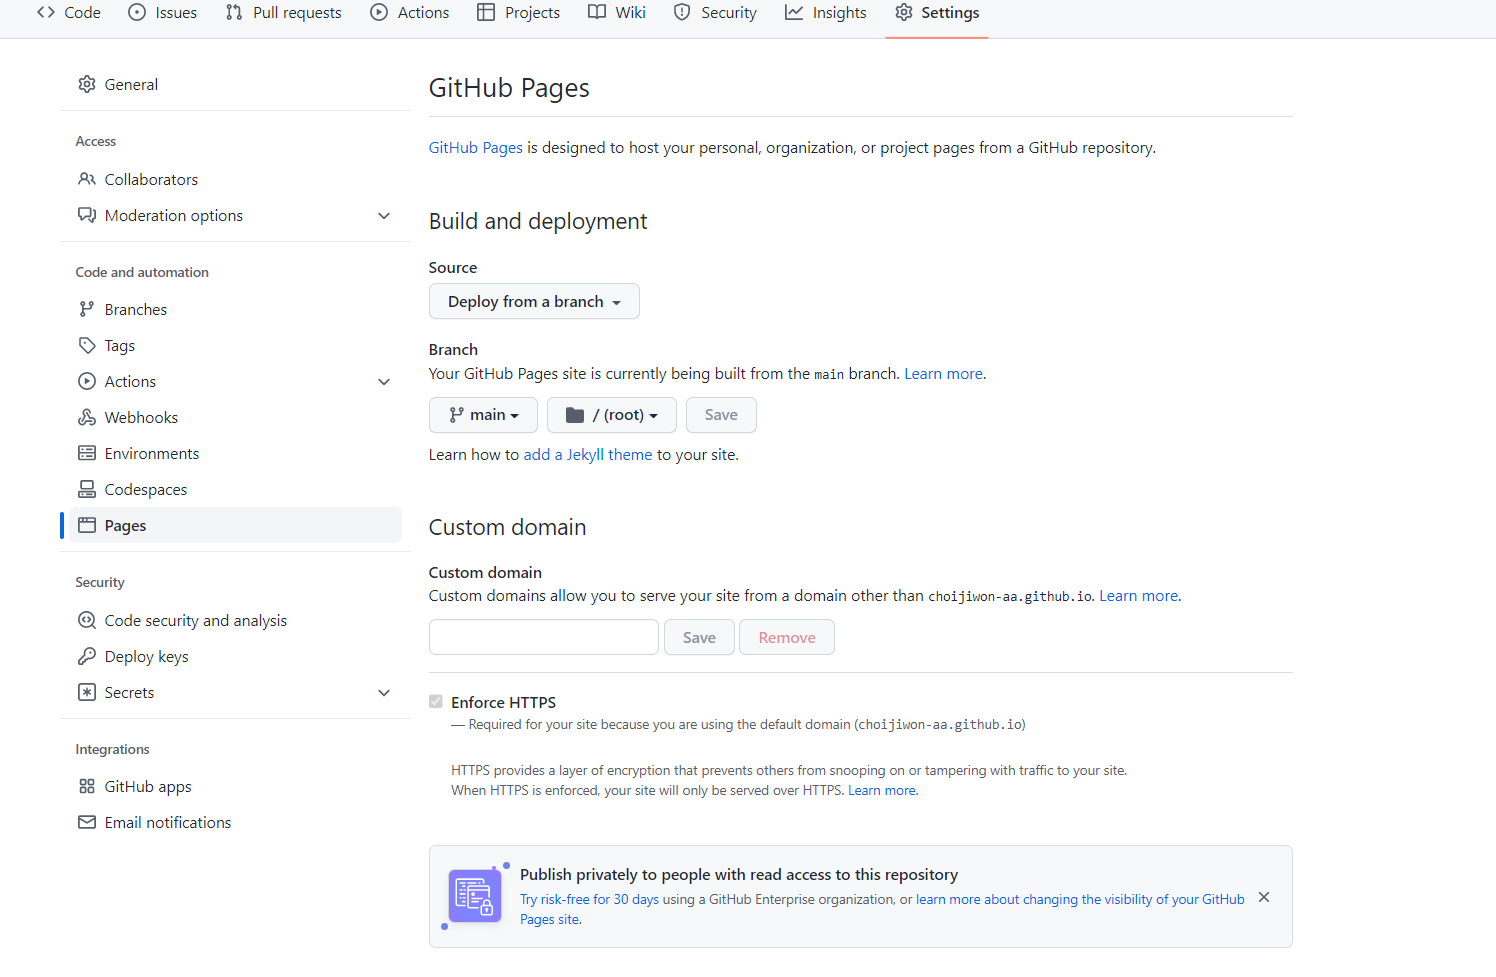Viewport: 1496px width, 977px height.
Task: Click the Webhooks icon in sidebar
Action: [87, 417]
